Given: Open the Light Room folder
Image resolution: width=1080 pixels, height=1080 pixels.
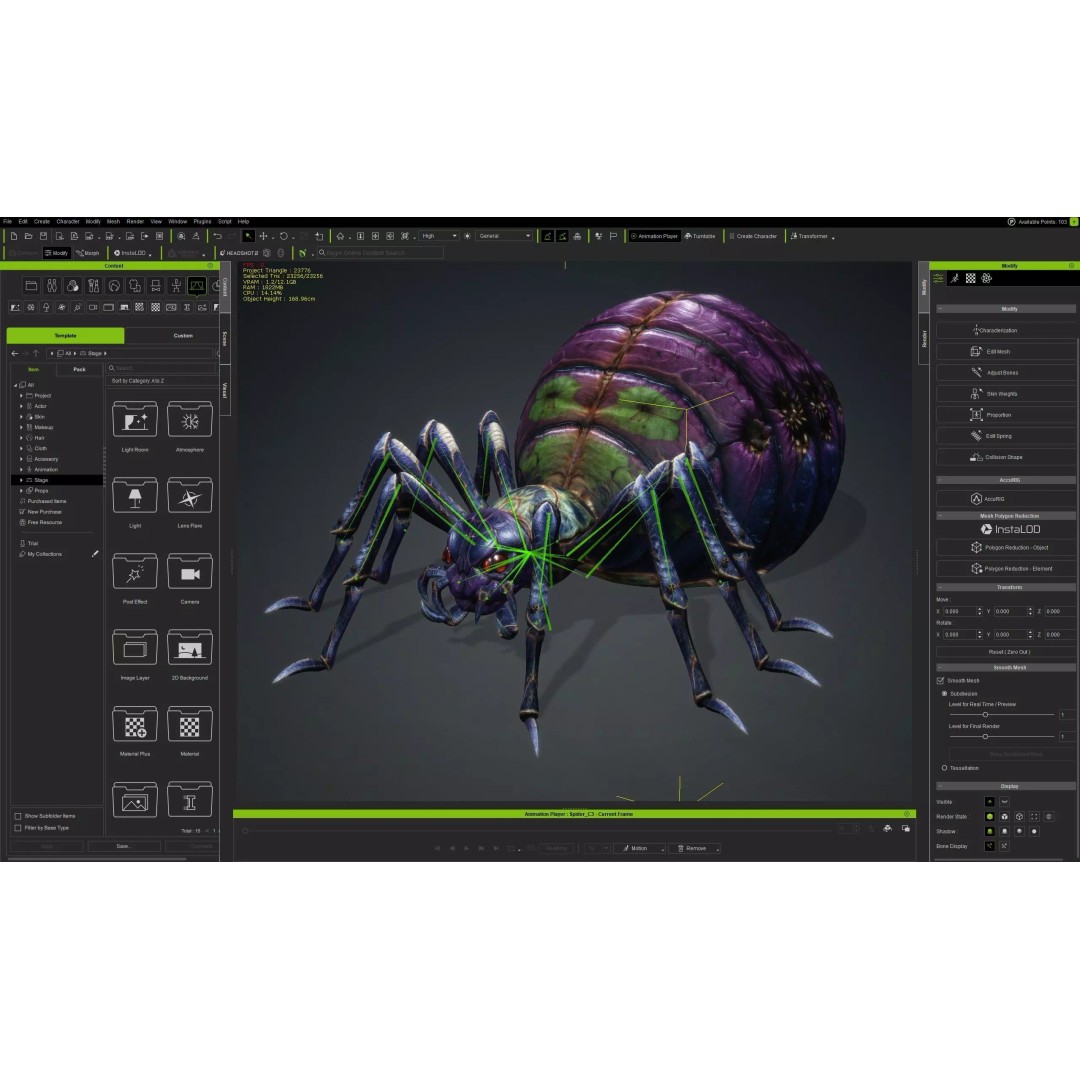Looking at the screenshot, I should (135, 420).
